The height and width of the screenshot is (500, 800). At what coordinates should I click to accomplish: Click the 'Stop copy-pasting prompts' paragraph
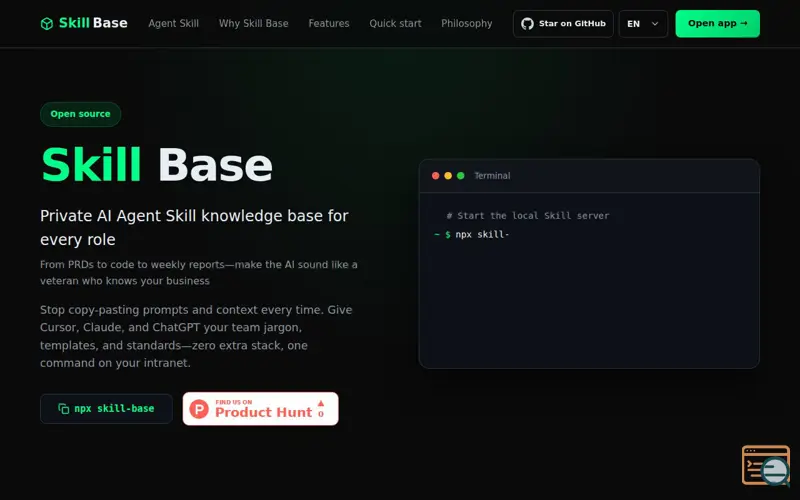[x=196, y=336]
